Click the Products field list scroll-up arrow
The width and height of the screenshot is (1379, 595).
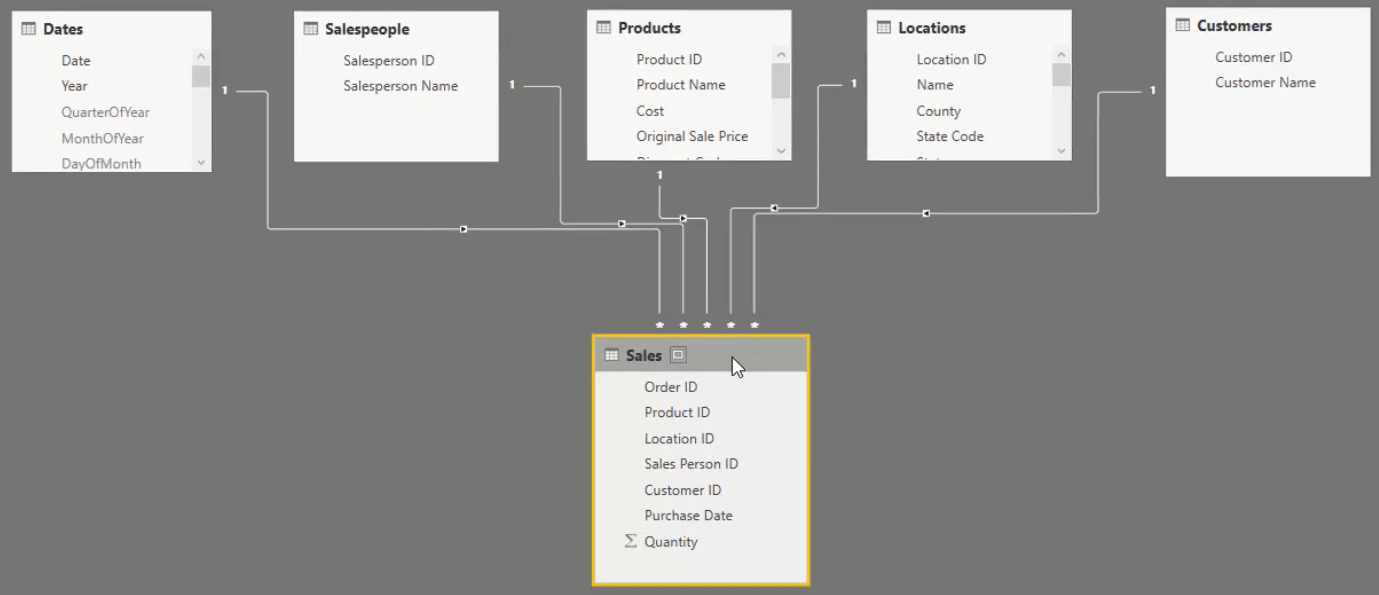click(781, 55)
